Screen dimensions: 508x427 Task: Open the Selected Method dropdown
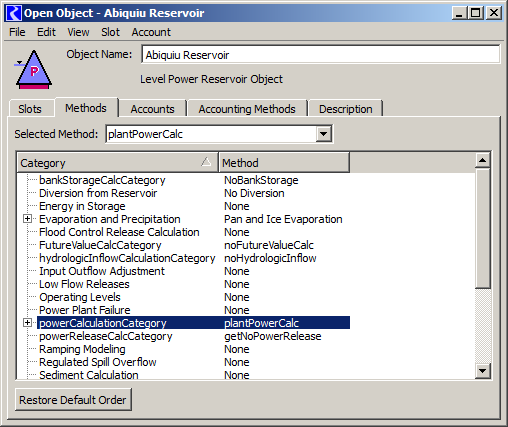click(x=323, y=134)
